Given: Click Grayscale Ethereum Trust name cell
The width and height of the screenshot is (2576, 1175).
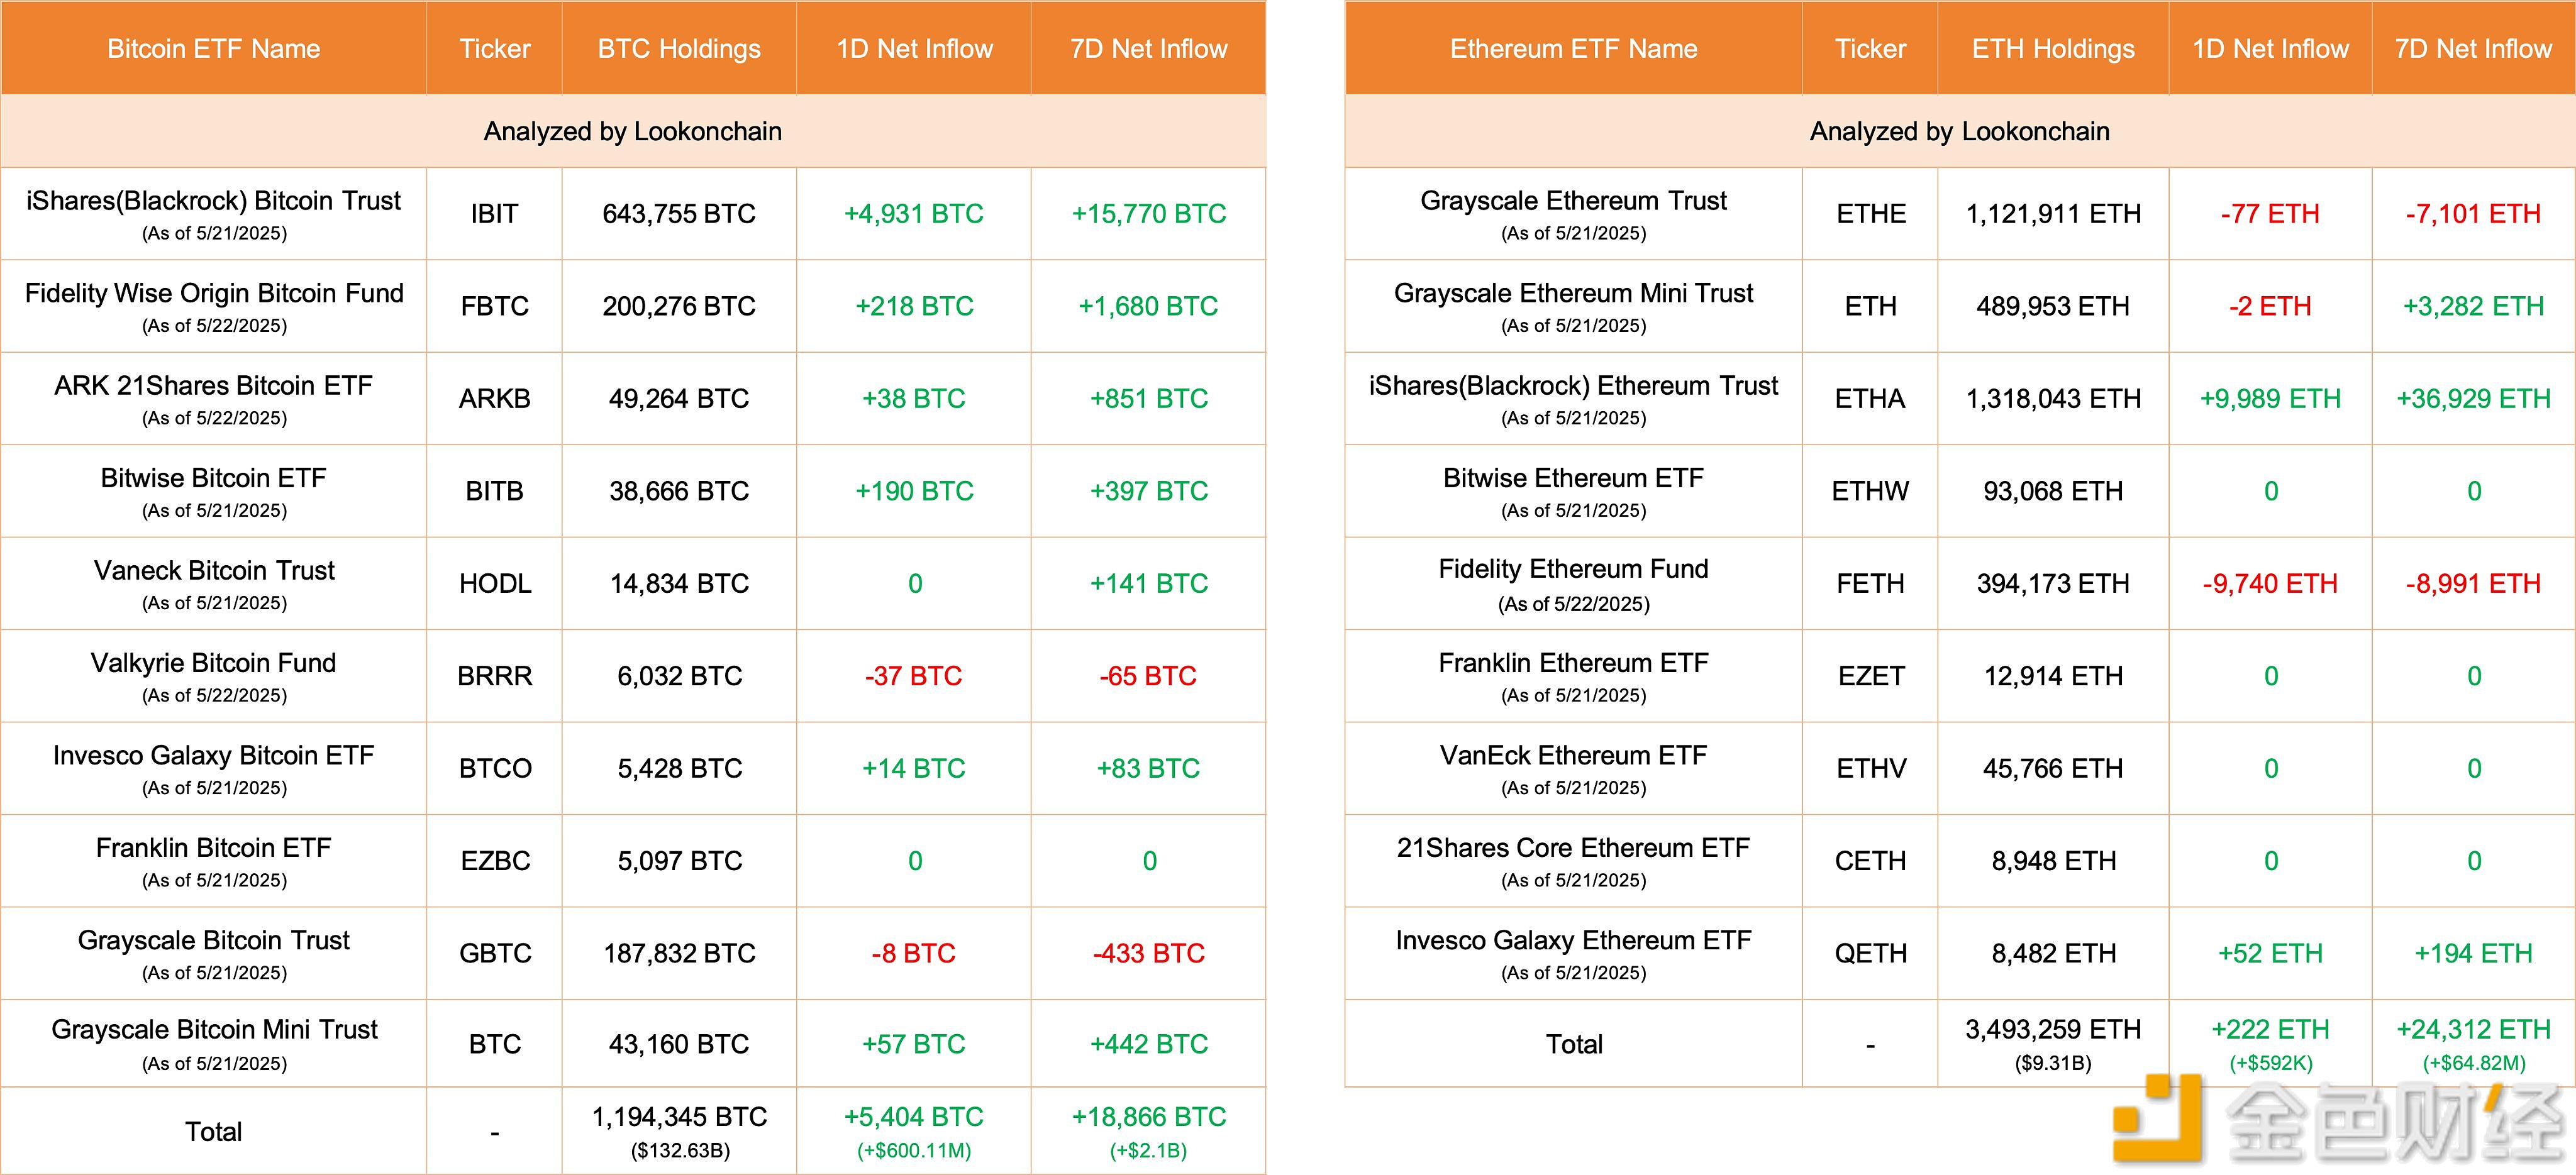Looking at the screenshot, I should pyautogui.click(x=1573, y=202).
